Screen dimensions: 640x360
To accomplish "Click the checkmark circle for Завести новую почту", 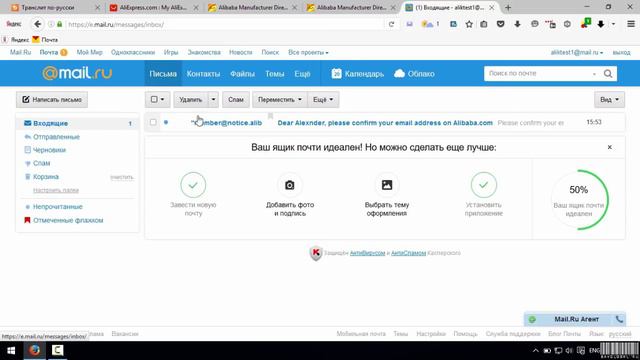I will tap(193, 185).
